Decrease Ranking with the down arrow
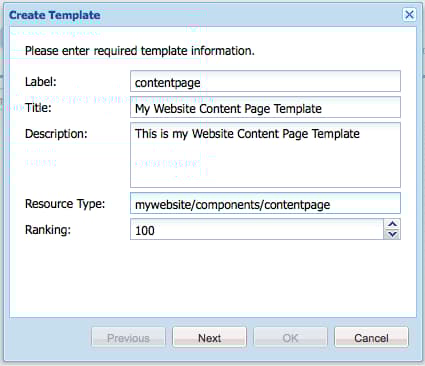425x366 pixels. pos(392,234)
